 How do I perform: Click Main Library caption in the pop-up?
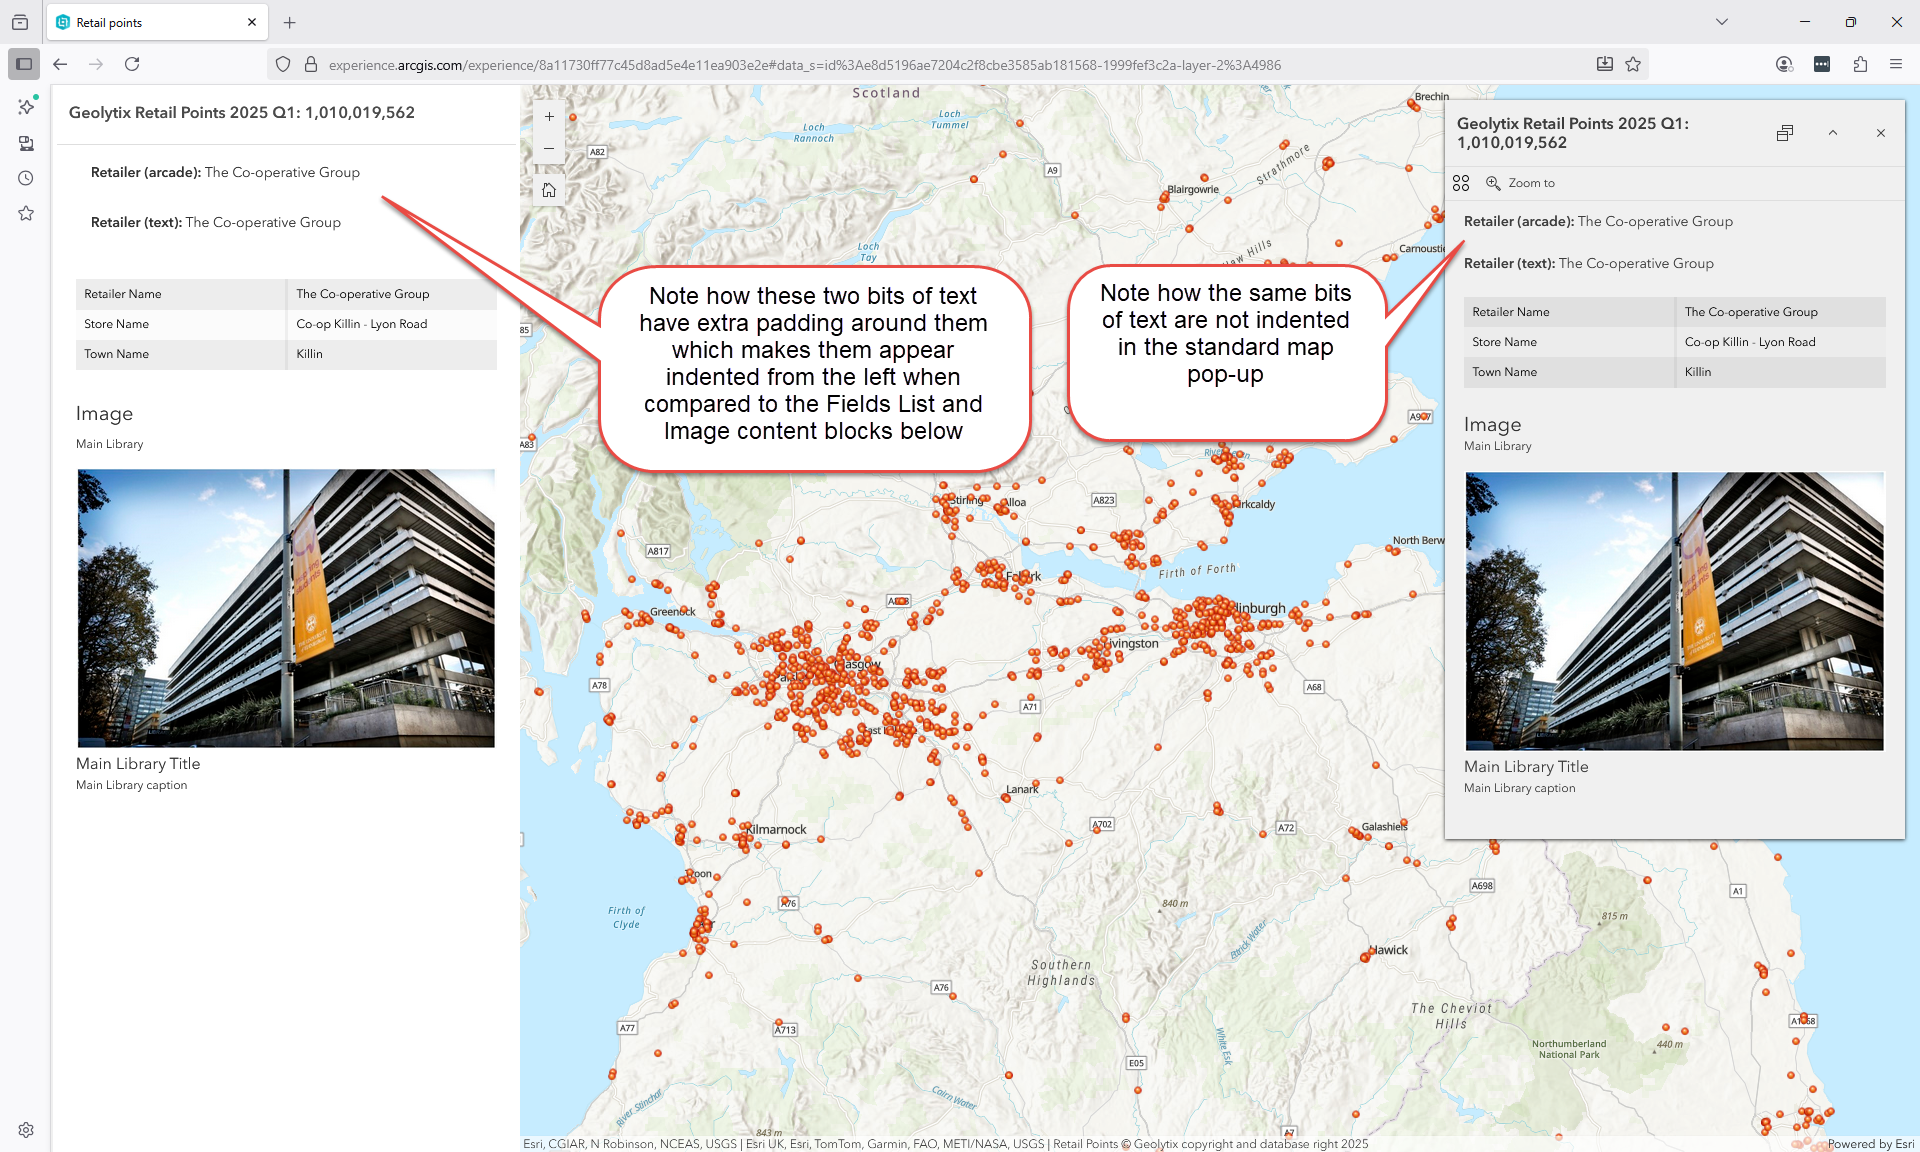1520,788
